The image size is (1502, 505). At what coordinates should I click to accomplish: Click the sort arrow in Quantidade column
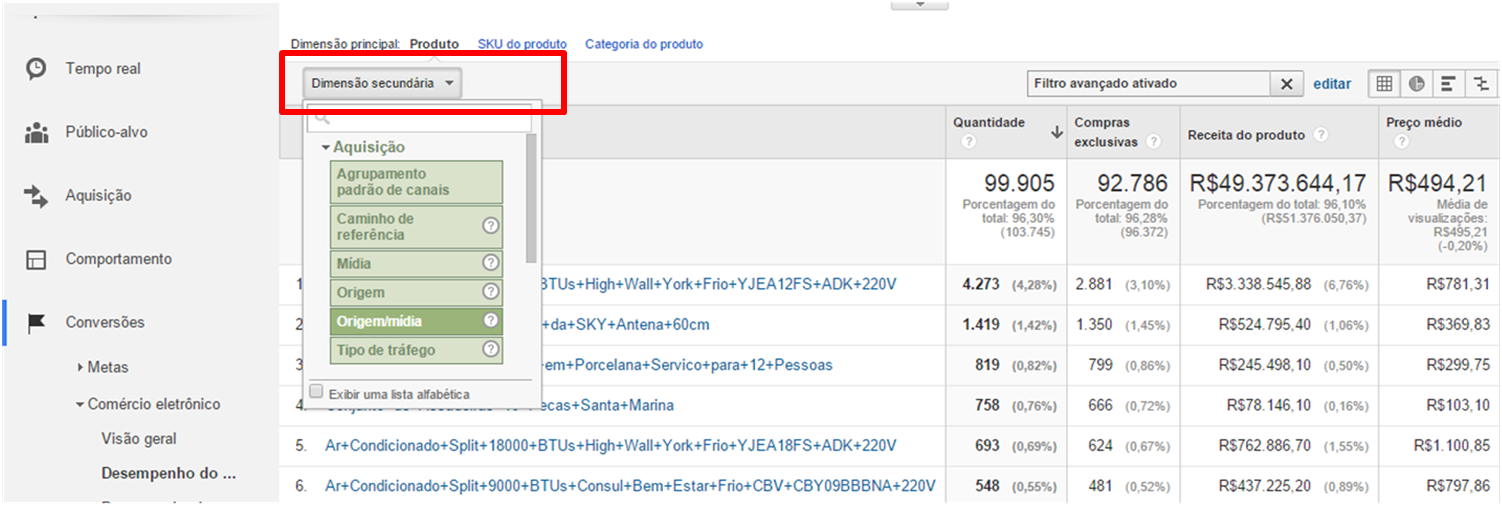[x=1056, y=132]
